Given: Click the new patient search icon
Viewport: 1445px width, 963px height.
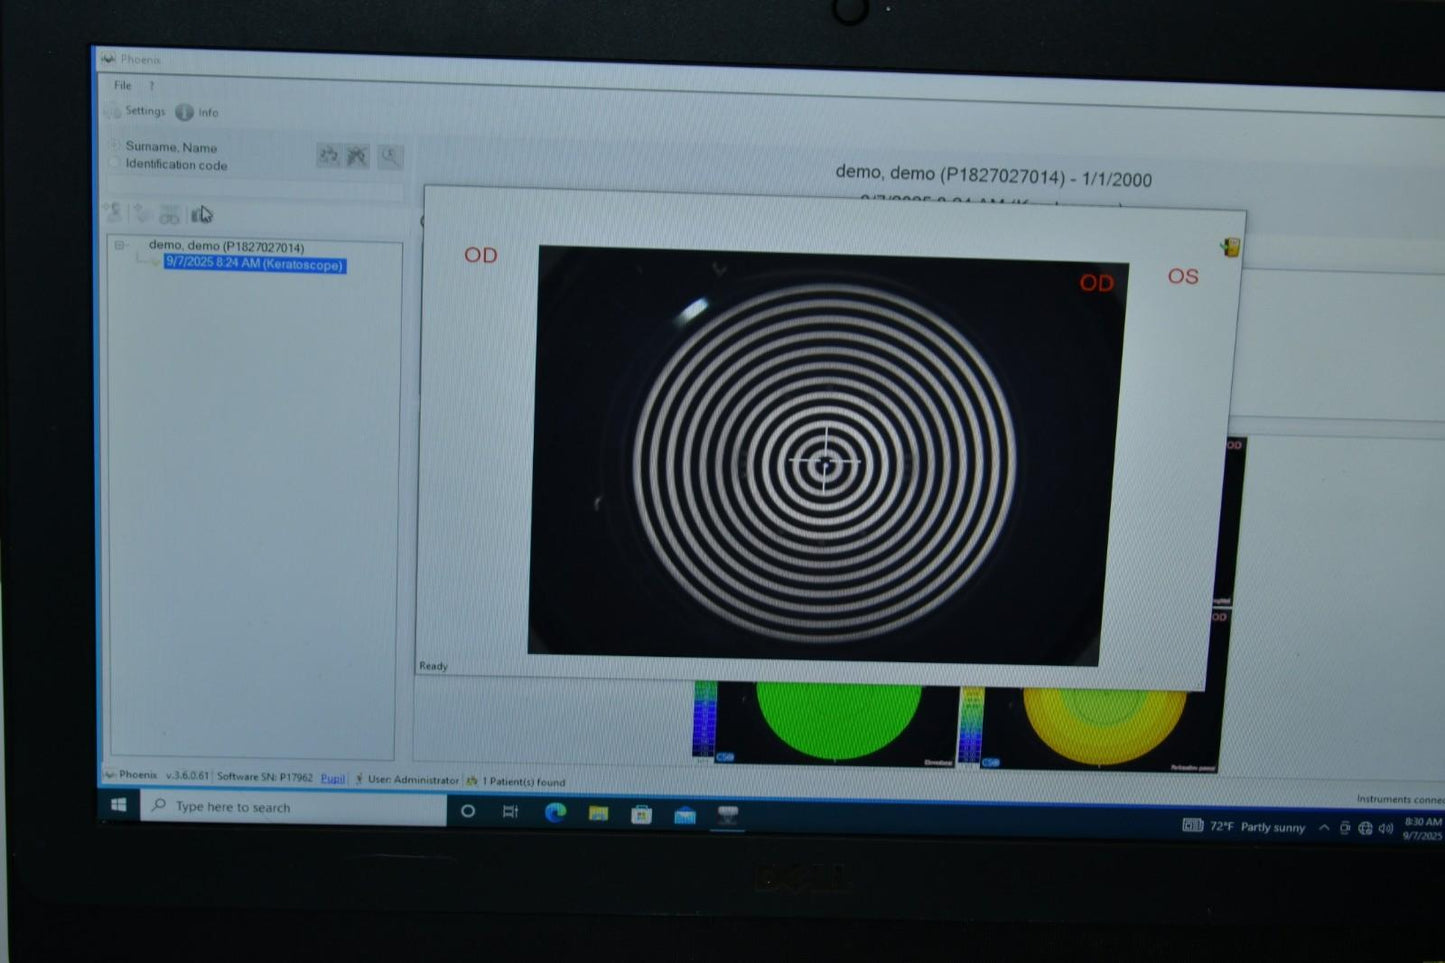Looking at the screenshot, I should tap(328, 156).
